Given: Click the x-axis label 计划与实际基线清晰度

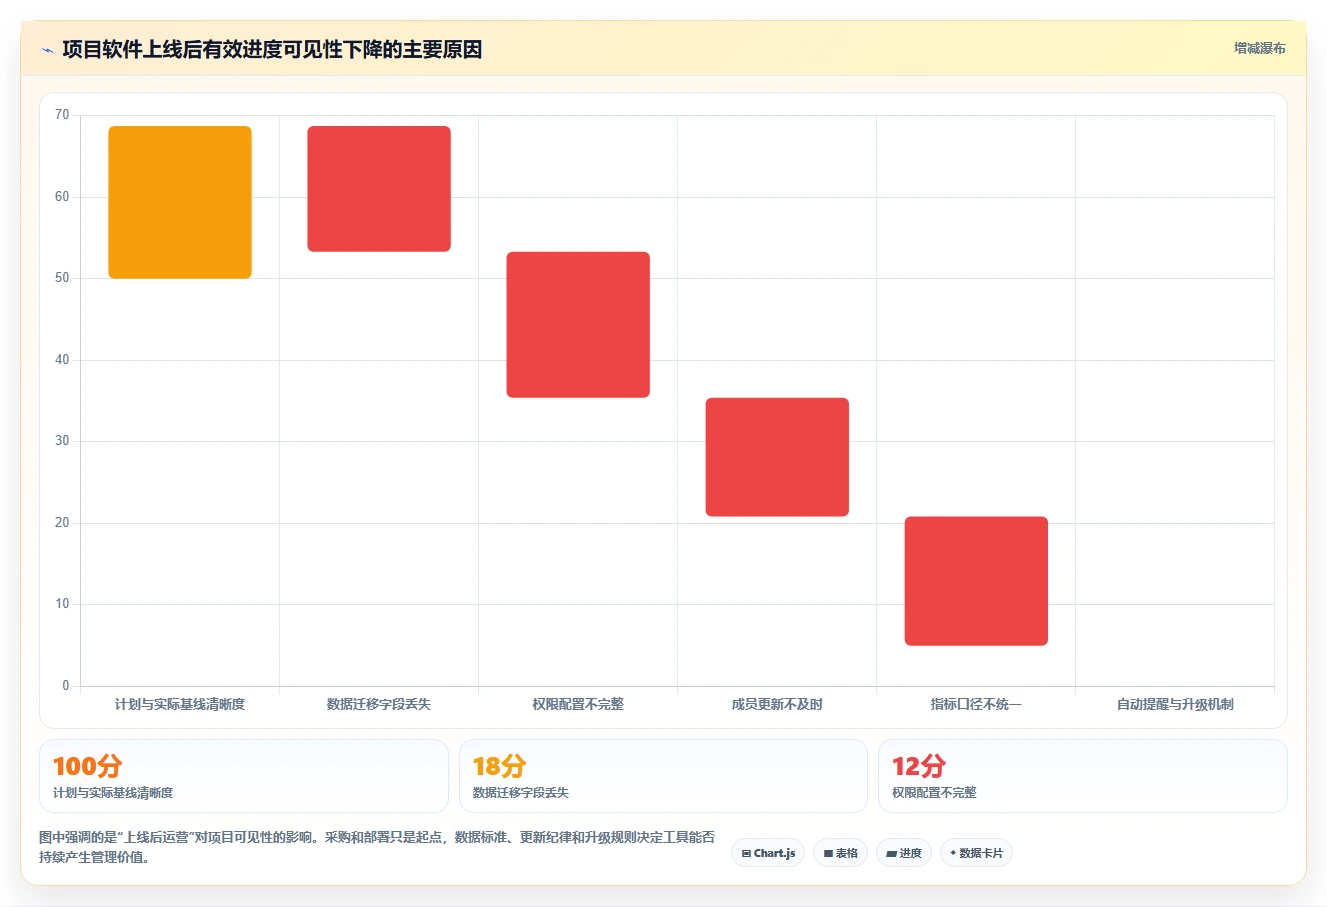Looking at the screenshot, I should [x=180, y=704].
